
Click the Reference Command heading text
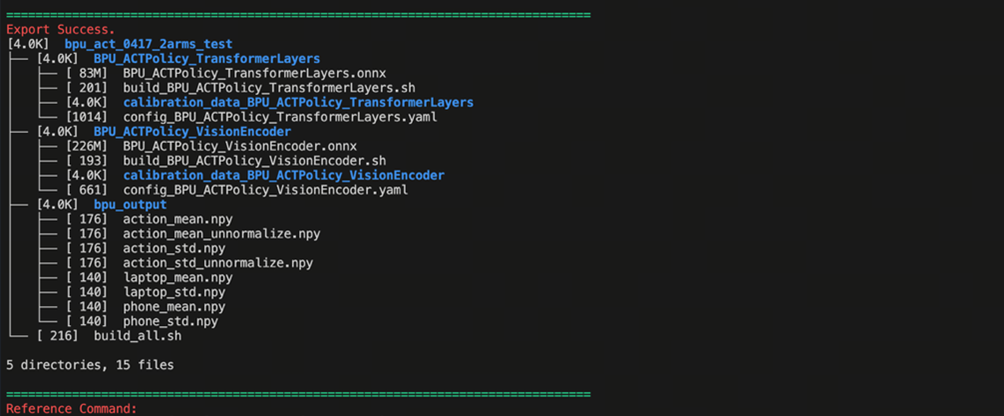[70, 409]
